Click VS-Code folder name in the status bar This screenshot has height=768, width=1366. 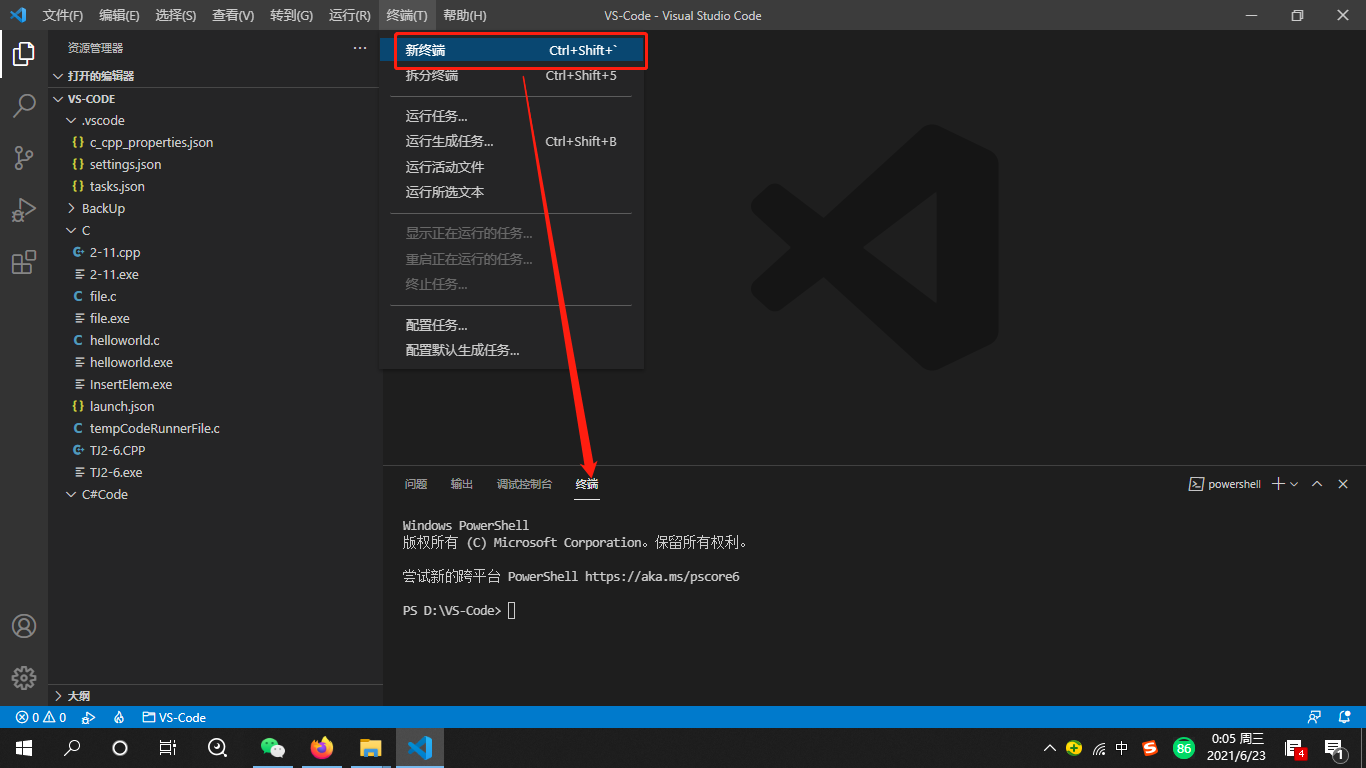click(174, 716)
